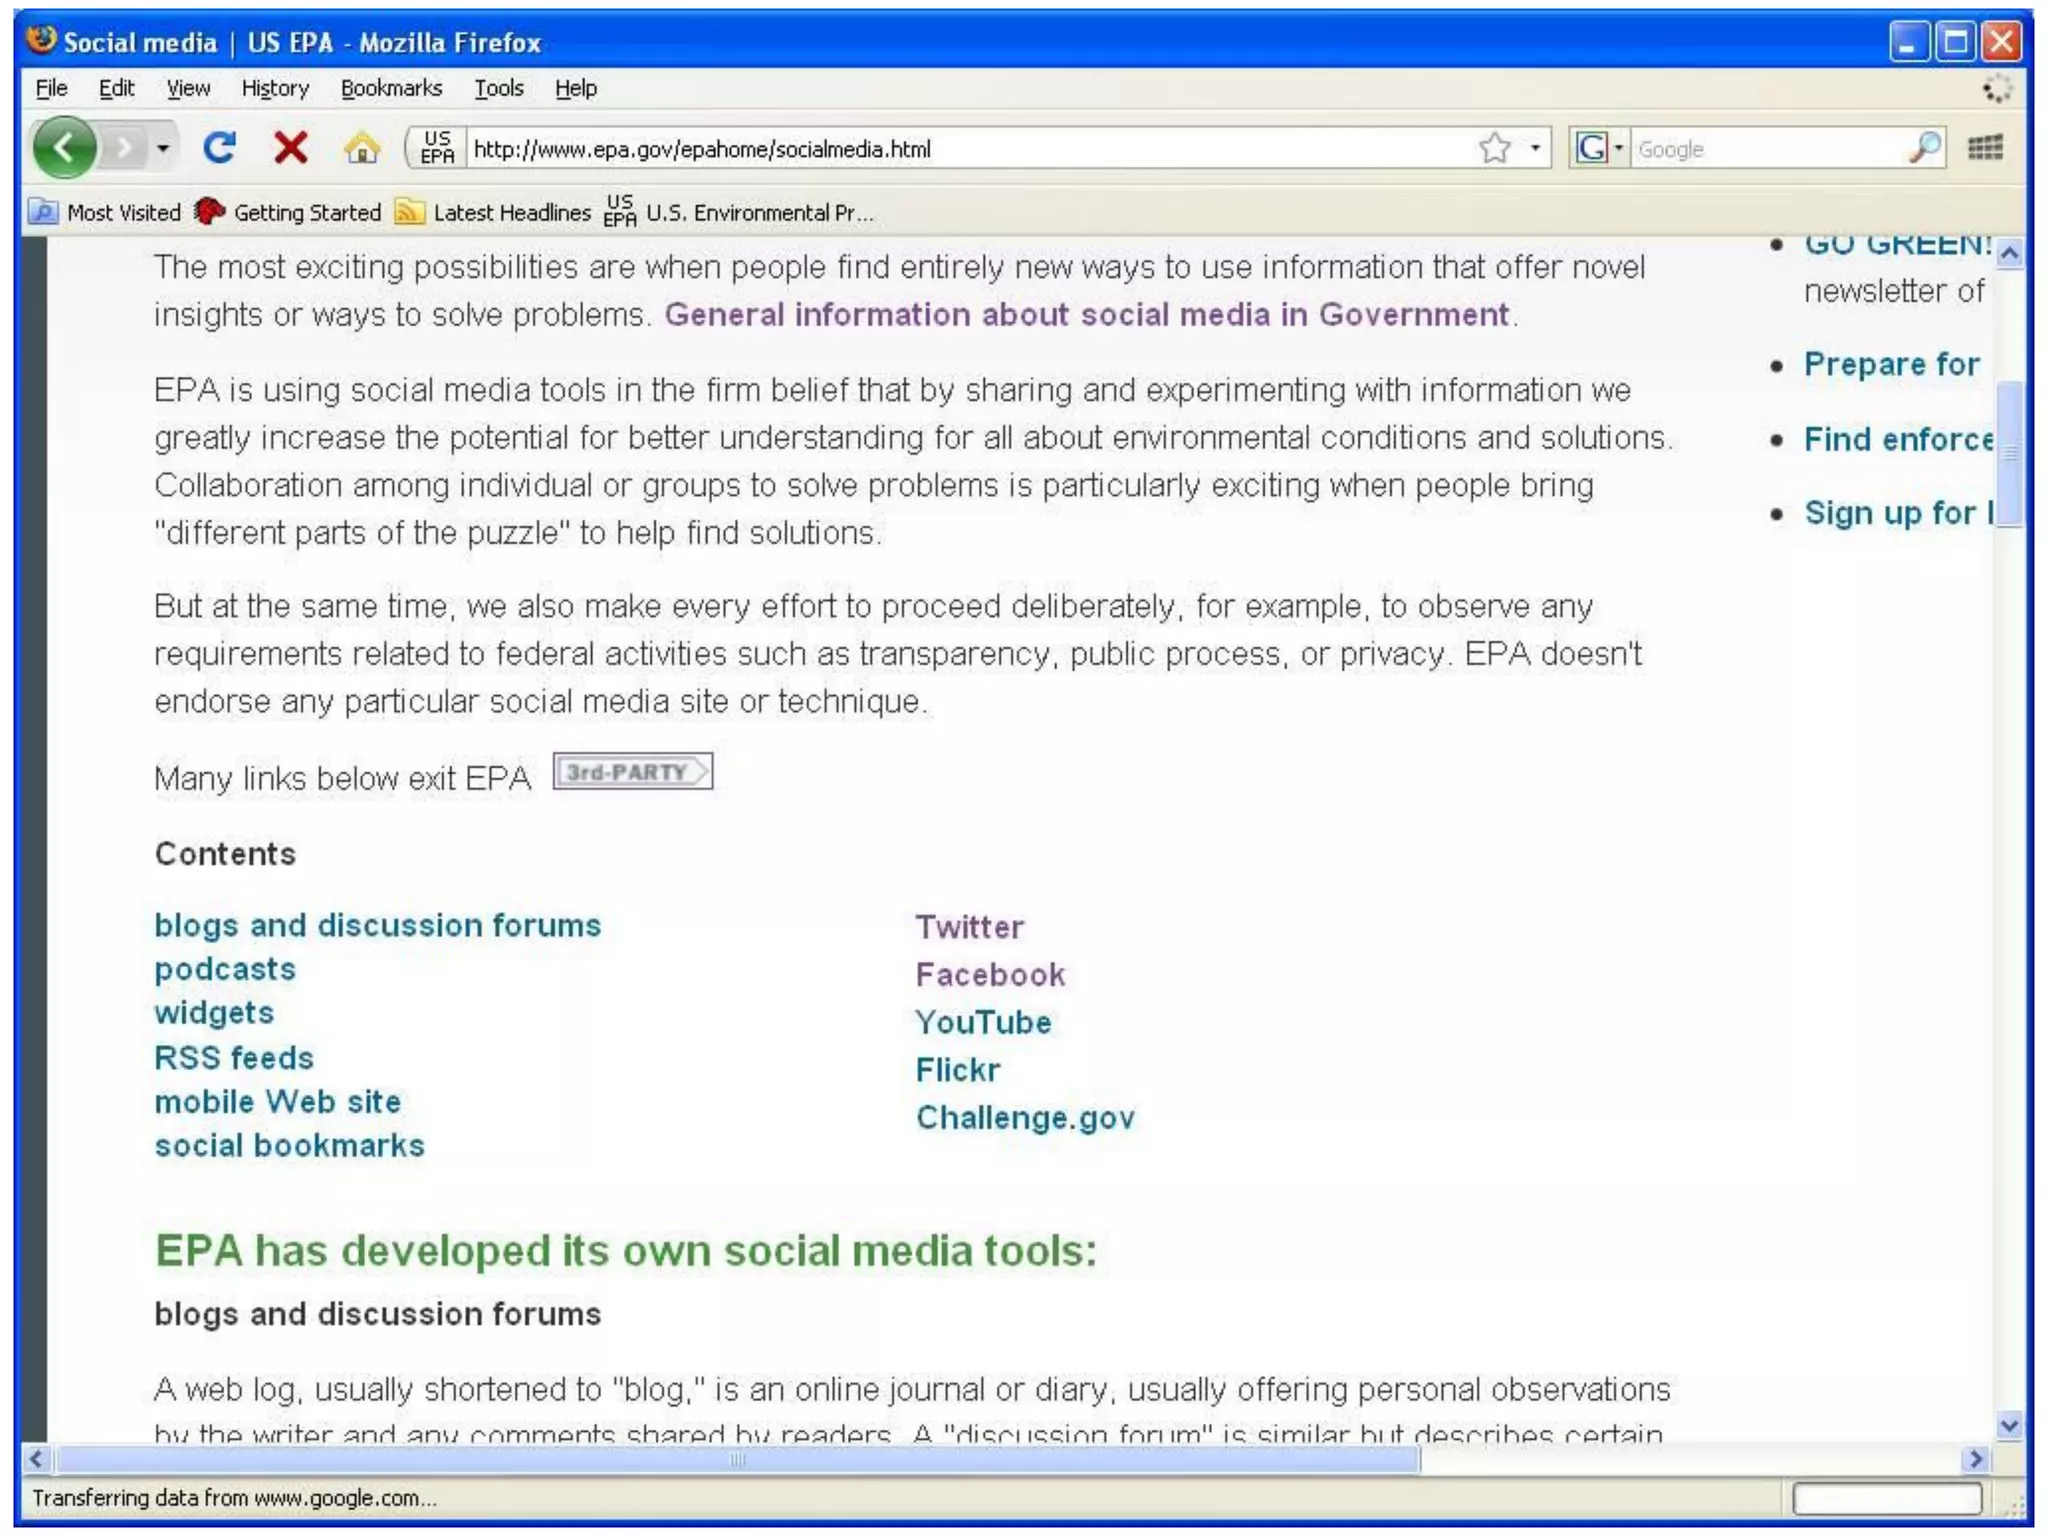The width and height of the screenshot is (2048, 1536).
Task: Open the Bookmarks menu
Action: tap(391, 88)
